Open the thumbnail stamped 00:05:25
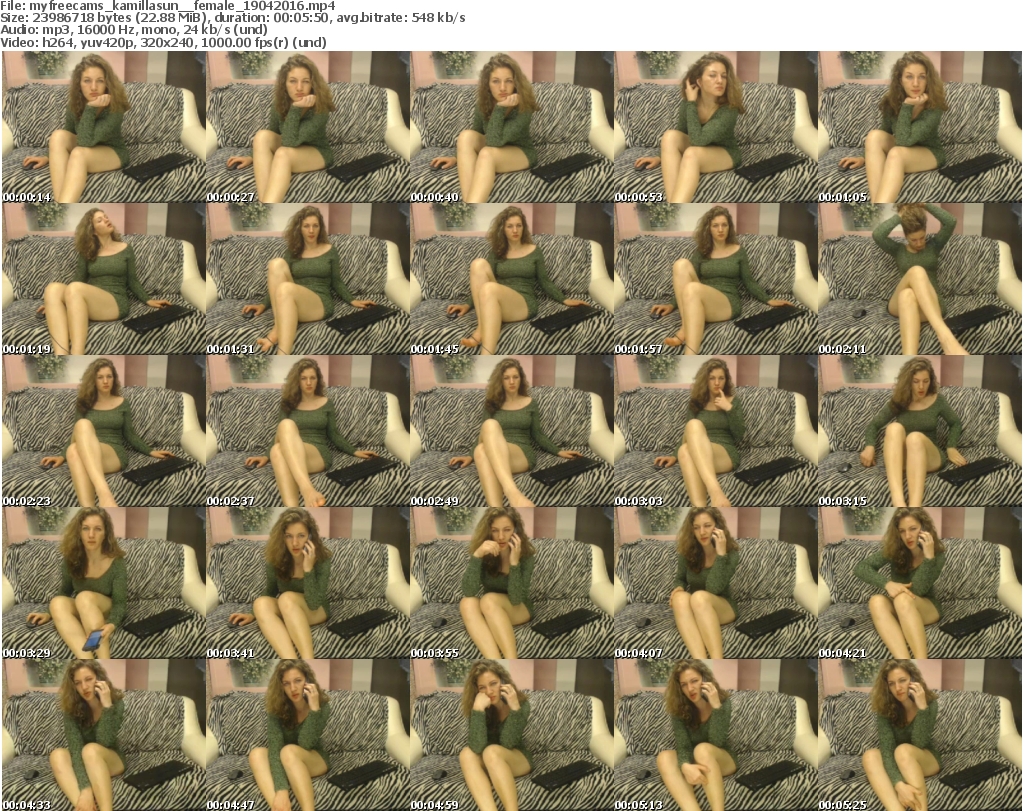The width and height of the screenshot is (1024, 811). tap(920, 735)
